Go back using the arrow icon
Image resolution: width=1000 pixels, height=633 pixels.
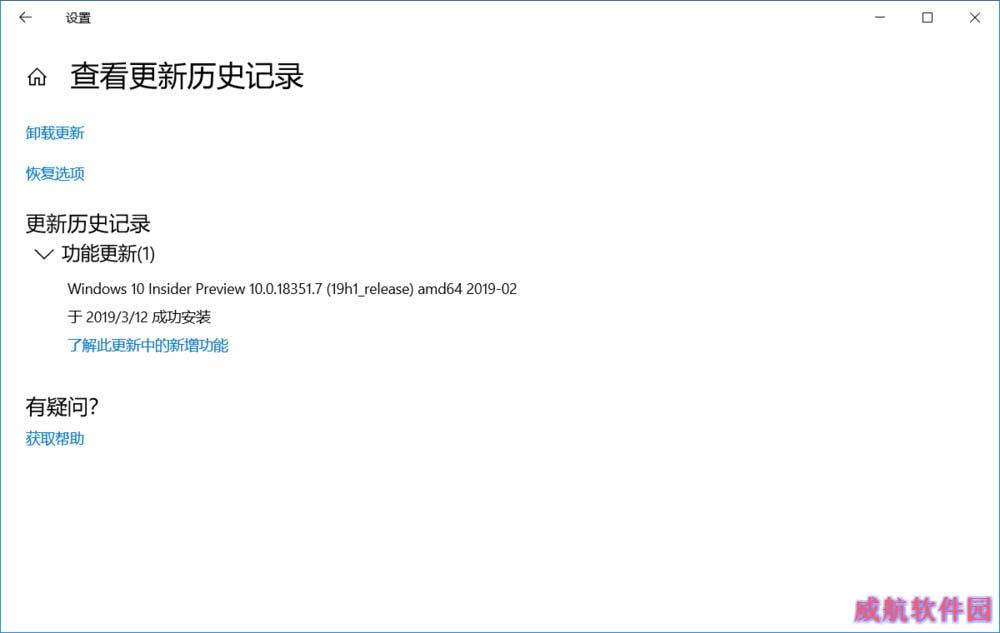coord(26,18)
